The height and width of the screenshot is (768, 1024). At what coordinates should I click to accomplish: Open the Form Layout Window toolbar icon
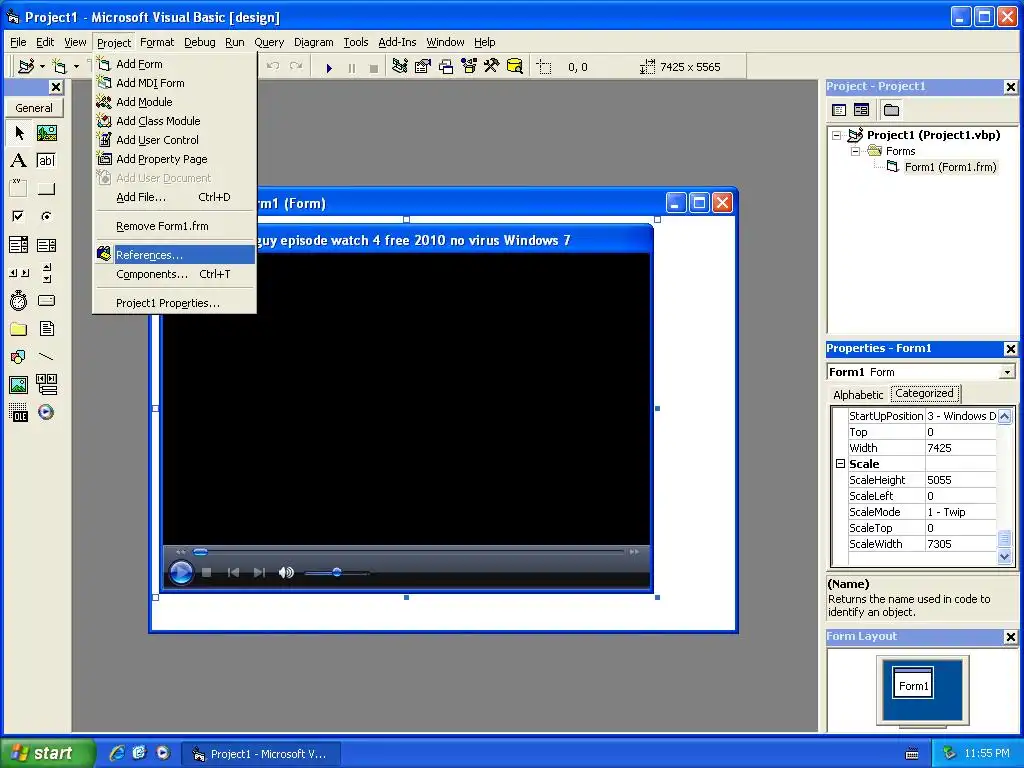pos(446,67)
